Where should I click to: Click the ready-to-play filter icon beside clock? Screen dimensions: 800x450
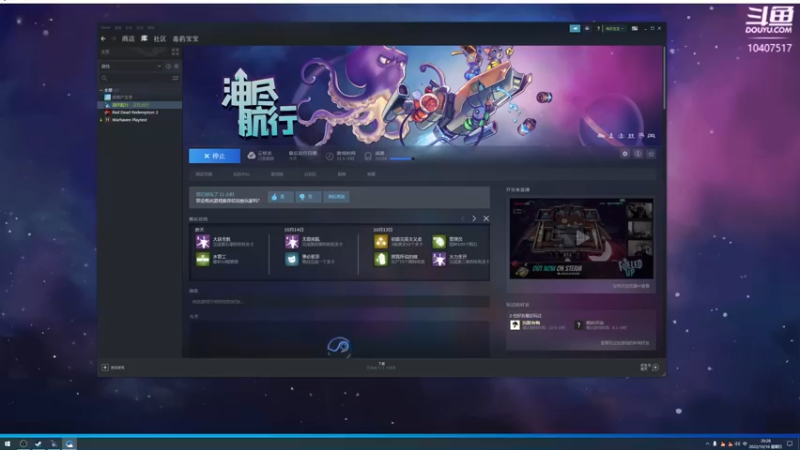point(177,66)
